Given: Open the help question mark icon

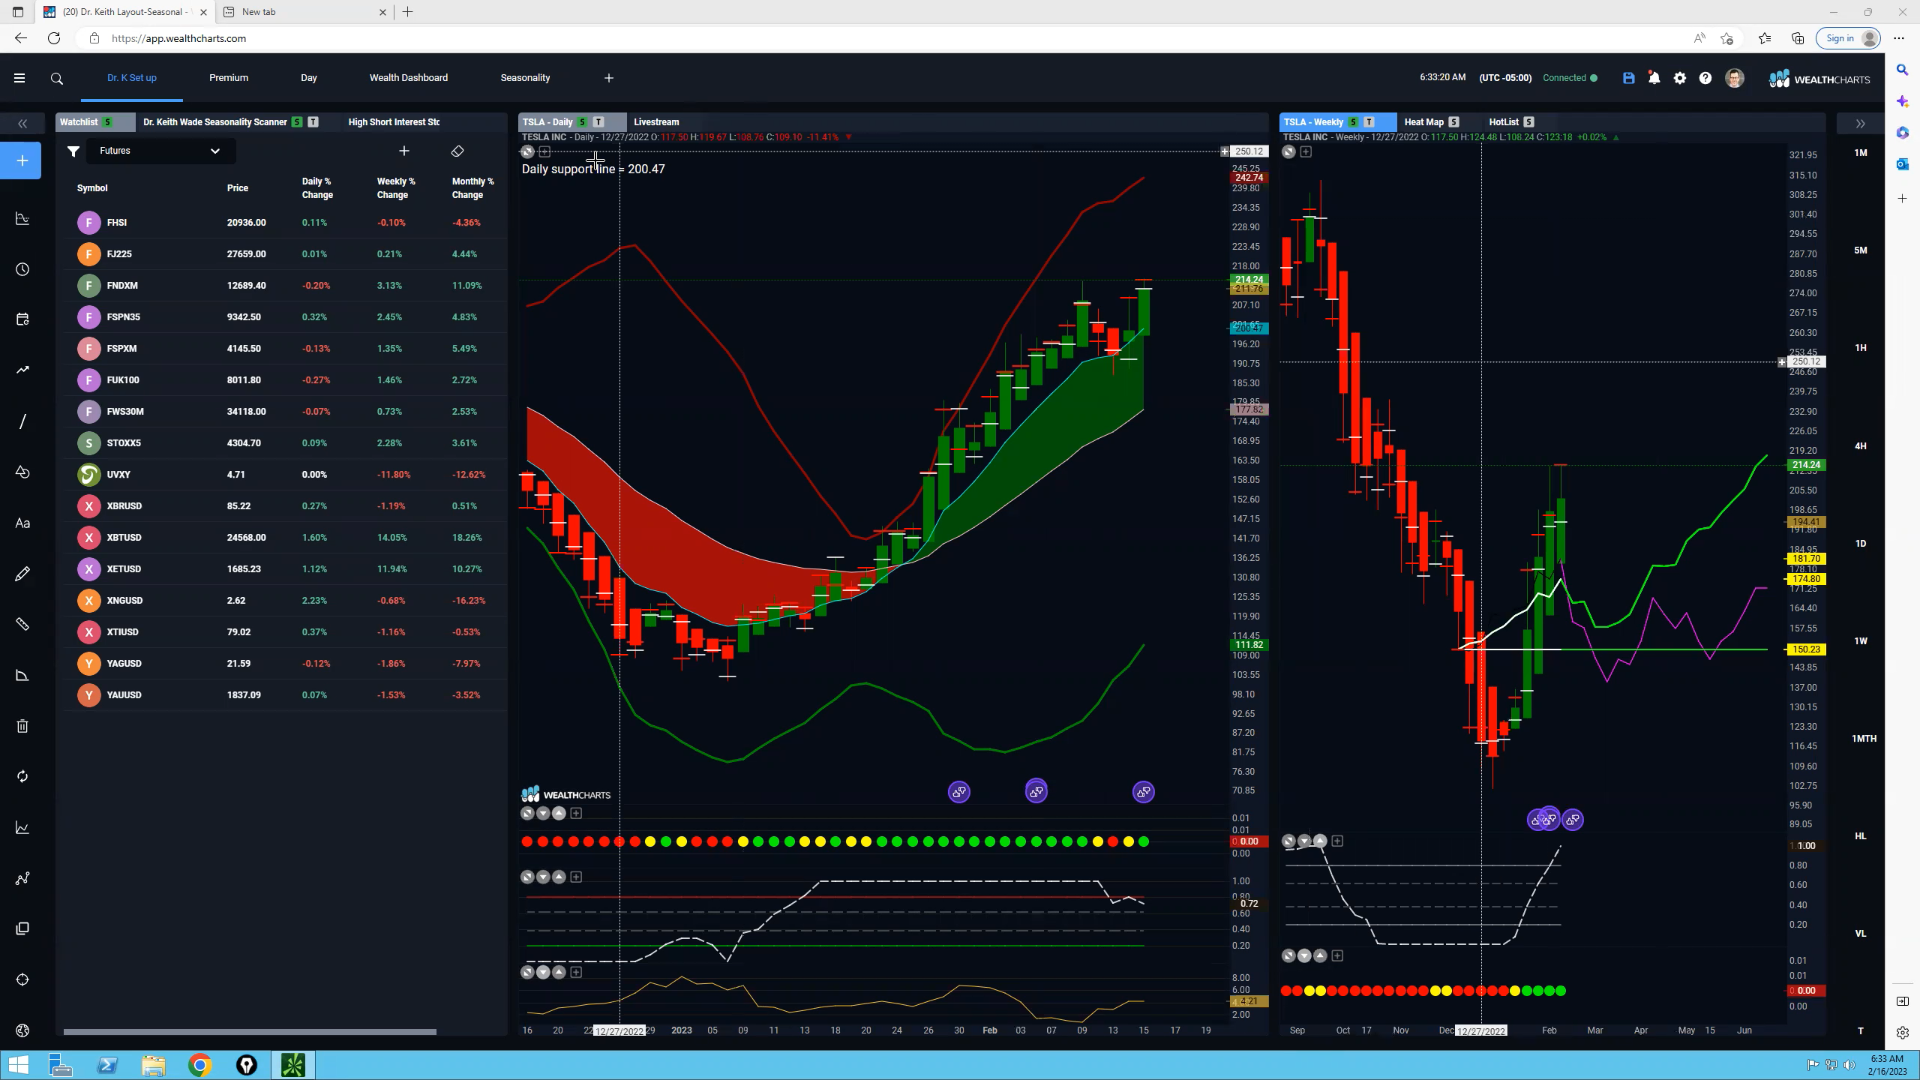Looking at the screenshot, I should (1706, 78).
